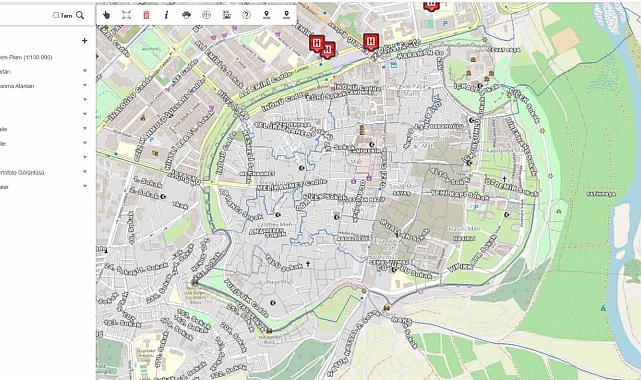Screen dimensions: 641x380
Task: Toggle the Tam checkbox
Action: 56,15
